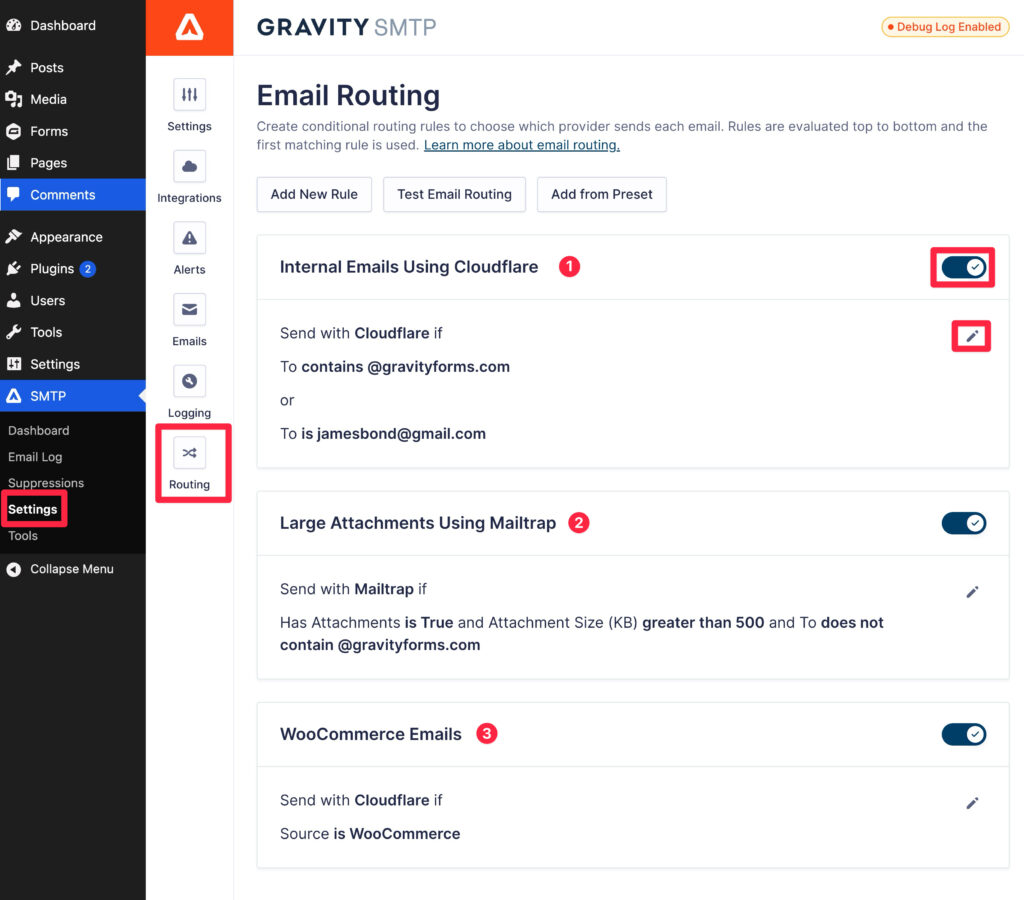Open the Alerts warning triangle icon

point(189,238)
